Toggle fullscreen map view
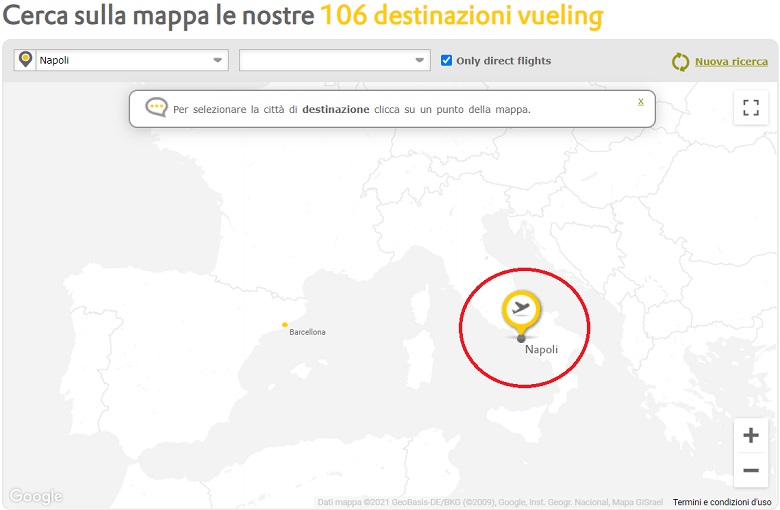Viewport: 780px width, 510px height. (751, 107)
